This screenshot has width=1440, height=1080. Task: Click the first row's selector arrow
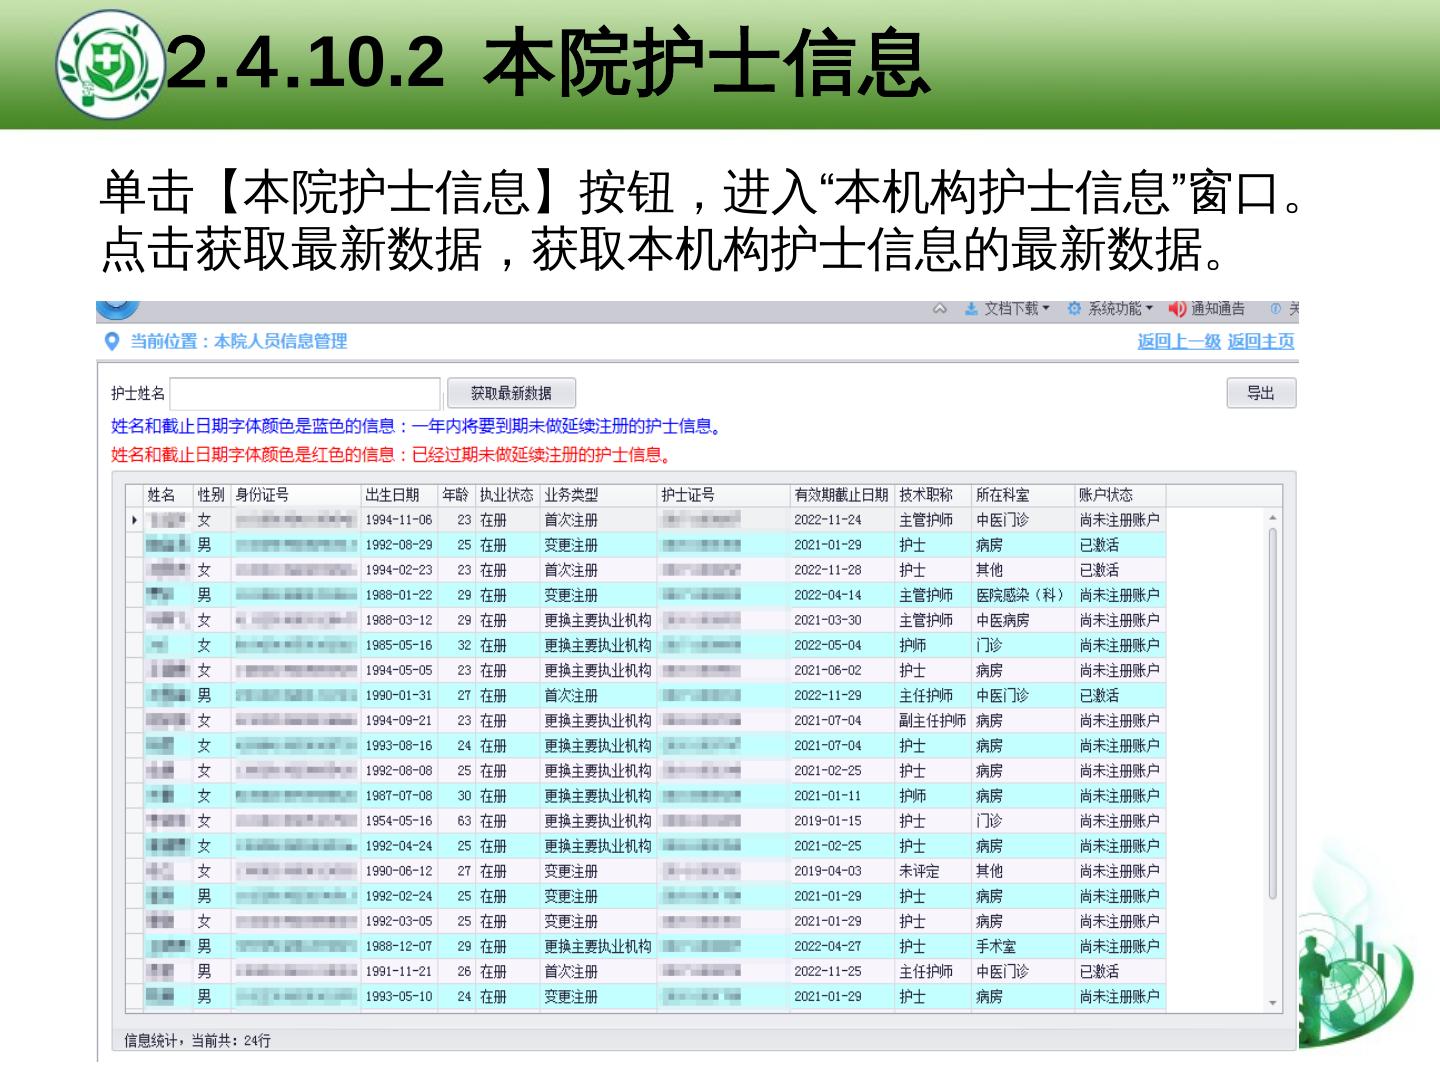134,520
